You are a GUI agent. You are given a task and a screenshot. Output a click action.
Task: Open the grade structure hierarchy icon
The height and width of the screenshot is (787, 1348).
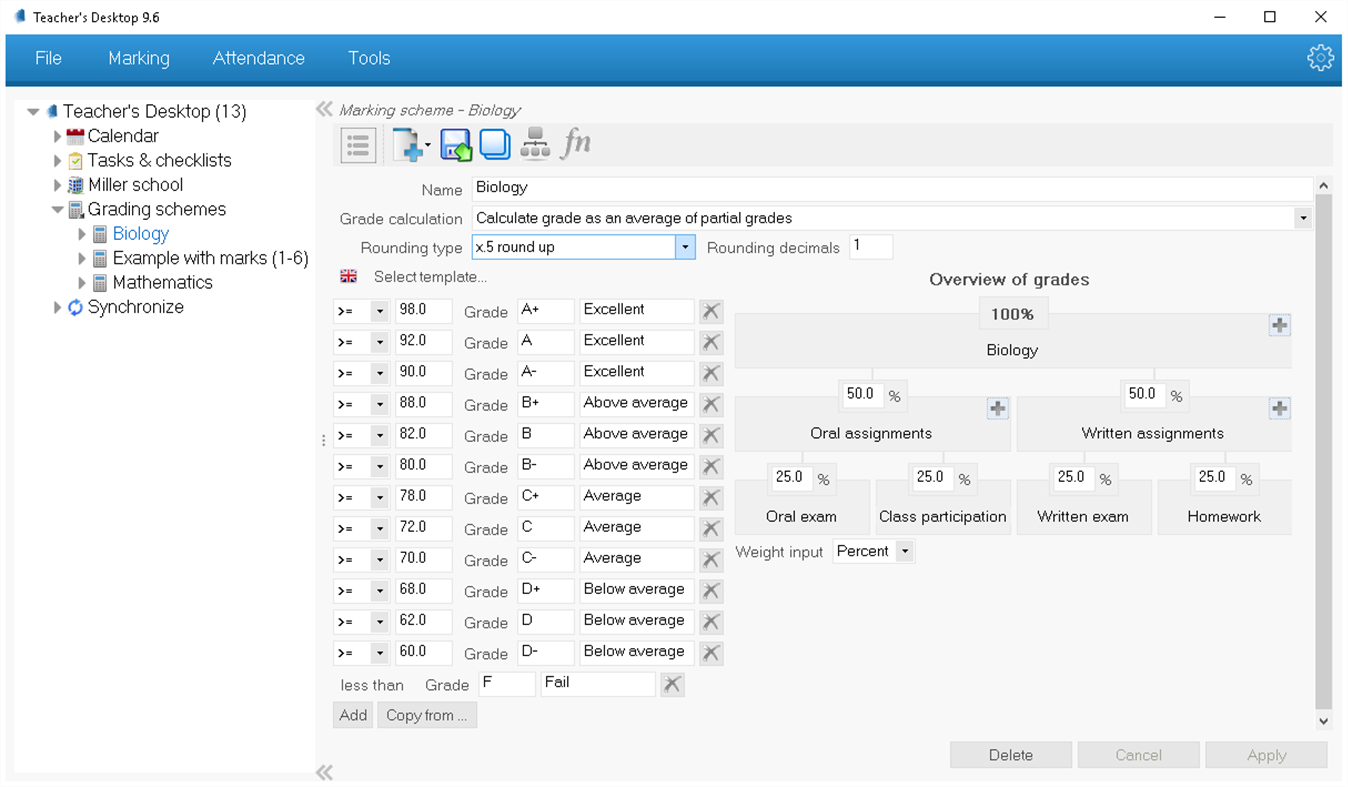tap(535, 144)
